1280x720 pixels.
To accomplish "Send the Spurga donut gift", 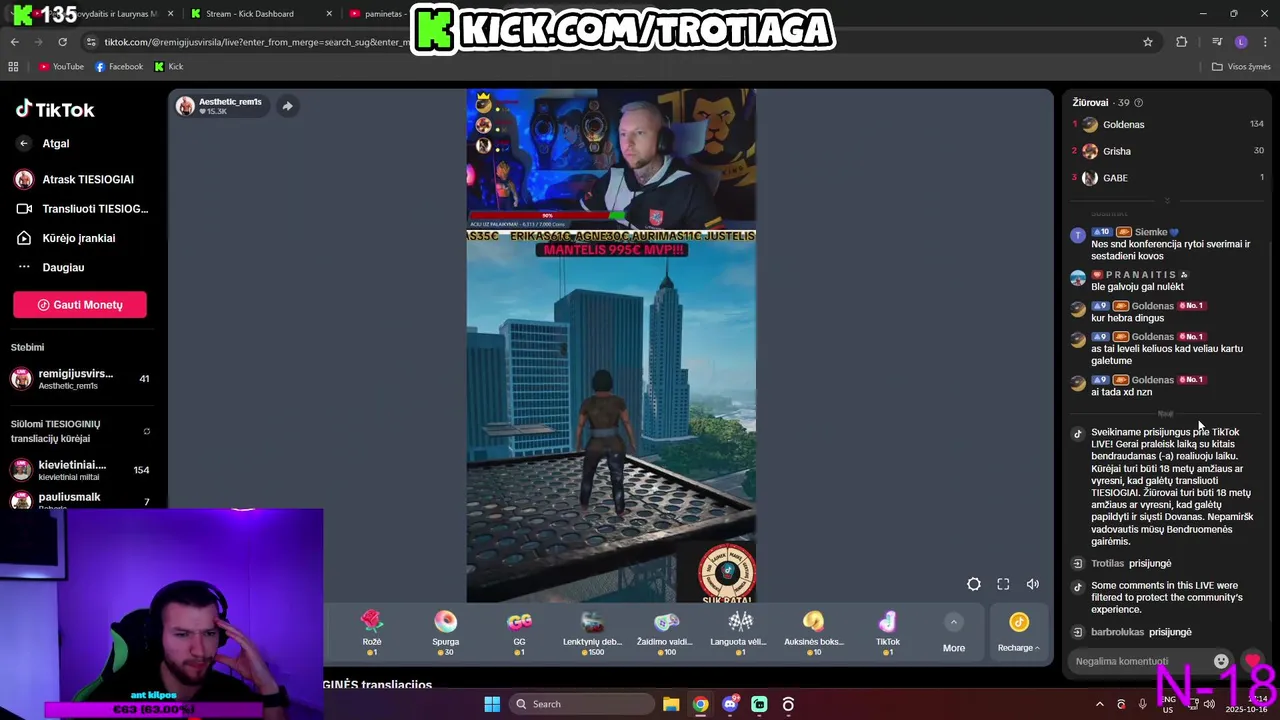I will click(445, 633).
